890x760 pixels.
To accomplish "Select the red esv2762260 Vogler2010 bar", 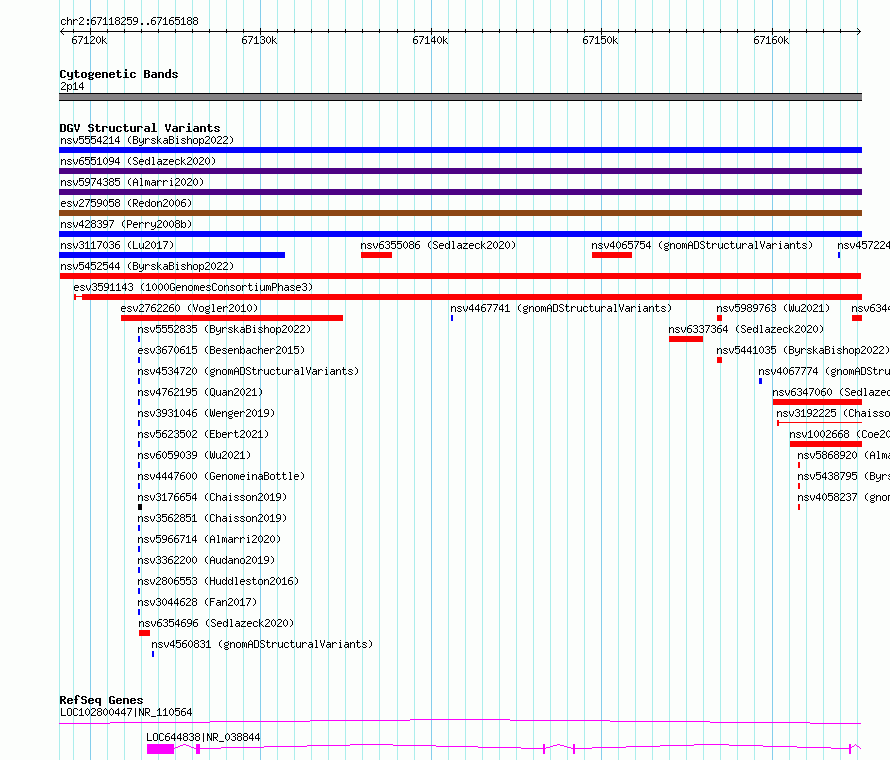I will pos(232,318).
